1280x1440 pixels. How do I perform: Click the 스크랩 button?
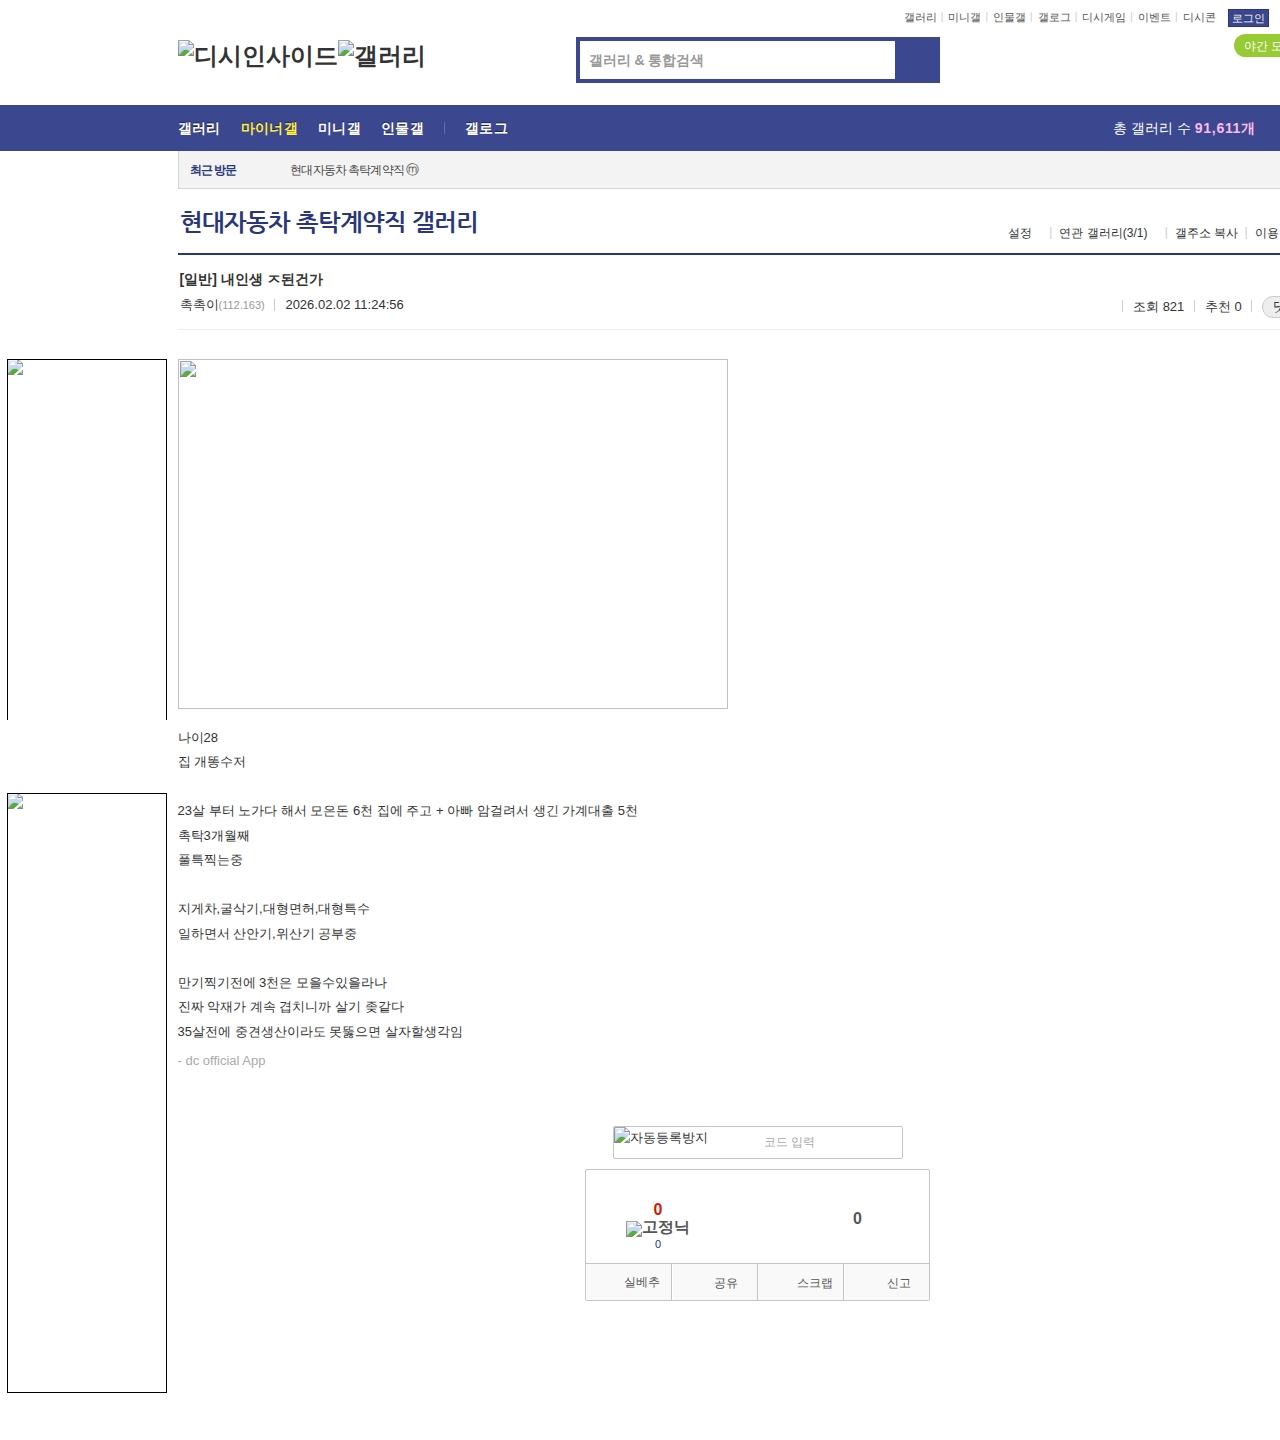[801, 1283]
